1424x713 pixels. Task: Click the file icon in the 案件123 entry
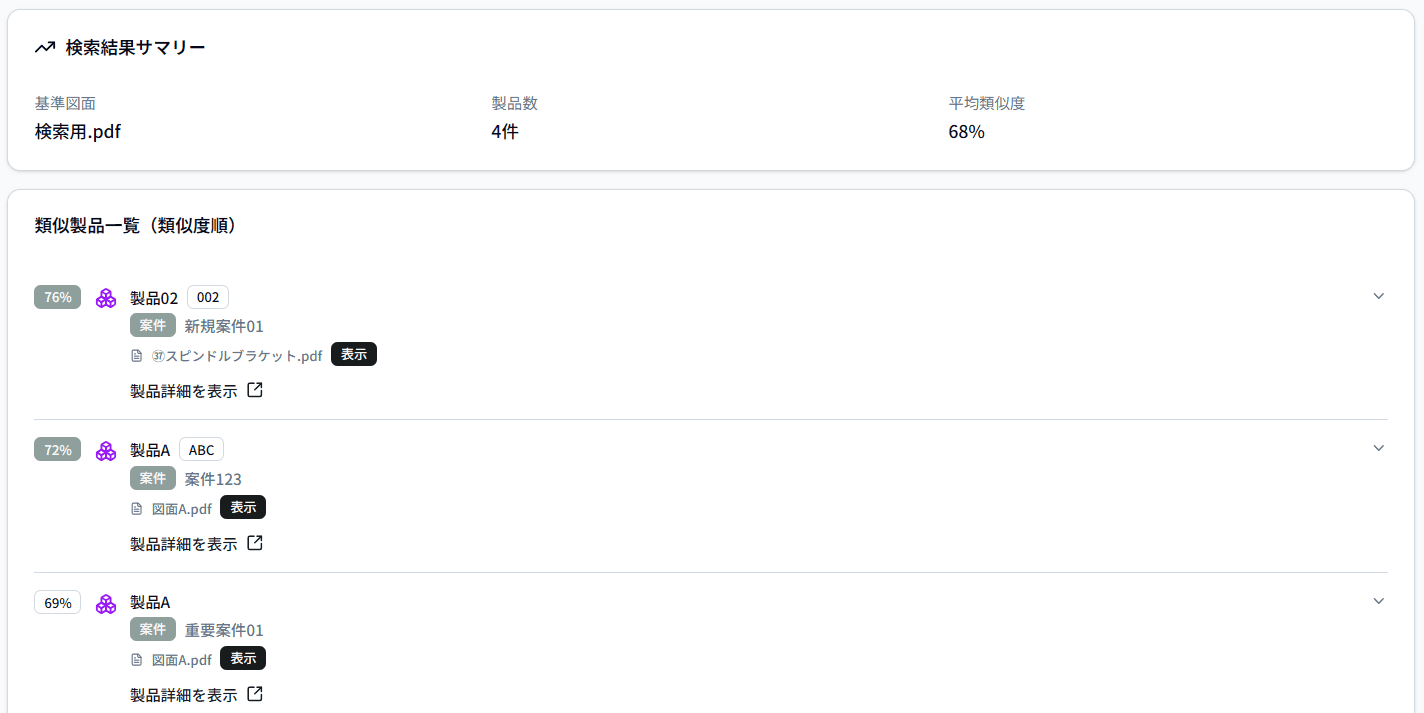137,509
